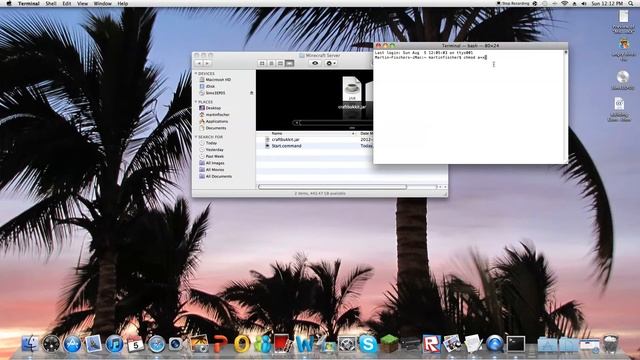Screen dimensions: 640x360
Task: Open the Terminal application menu
Action: tap(29, 3)
